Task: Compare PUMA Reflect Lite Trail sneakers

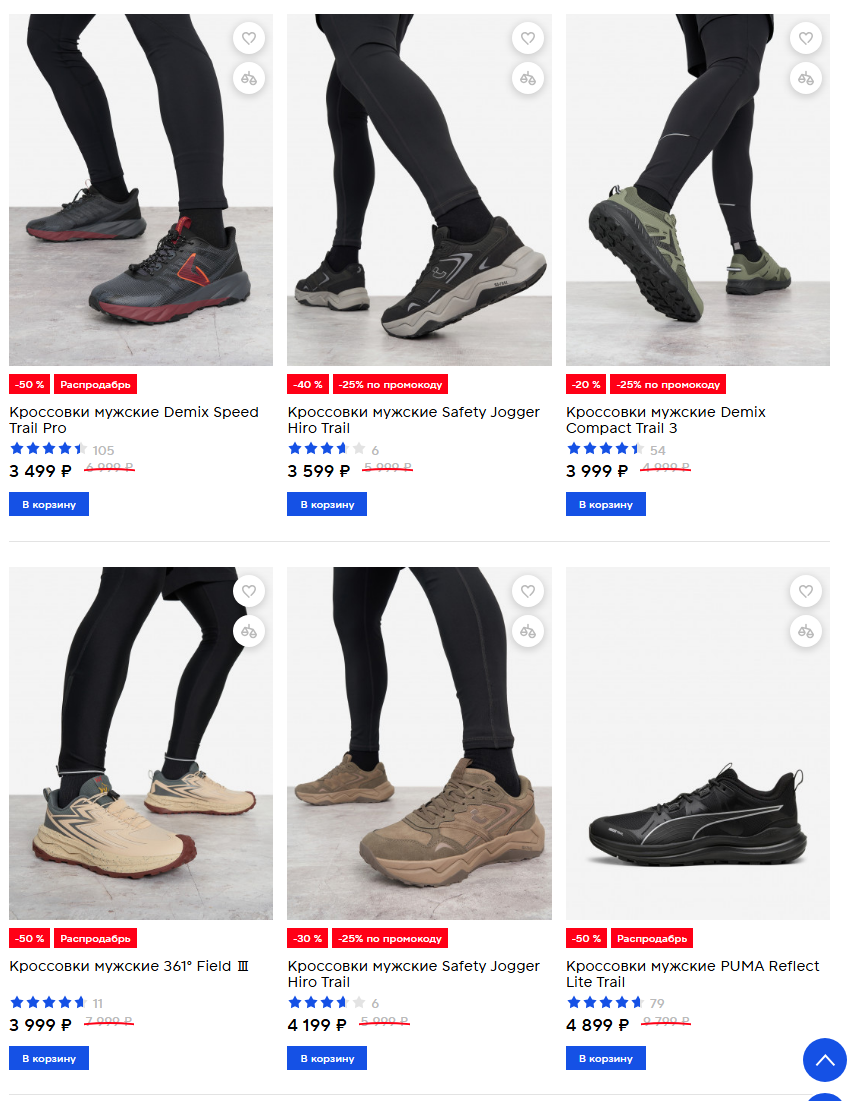Action: [x=805, y=631]
